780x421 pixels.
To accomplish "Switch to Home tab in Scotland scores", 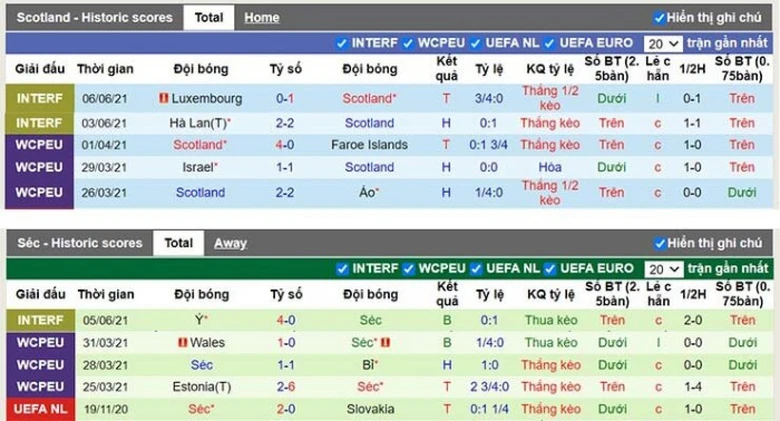I will (x=262, y=18).
